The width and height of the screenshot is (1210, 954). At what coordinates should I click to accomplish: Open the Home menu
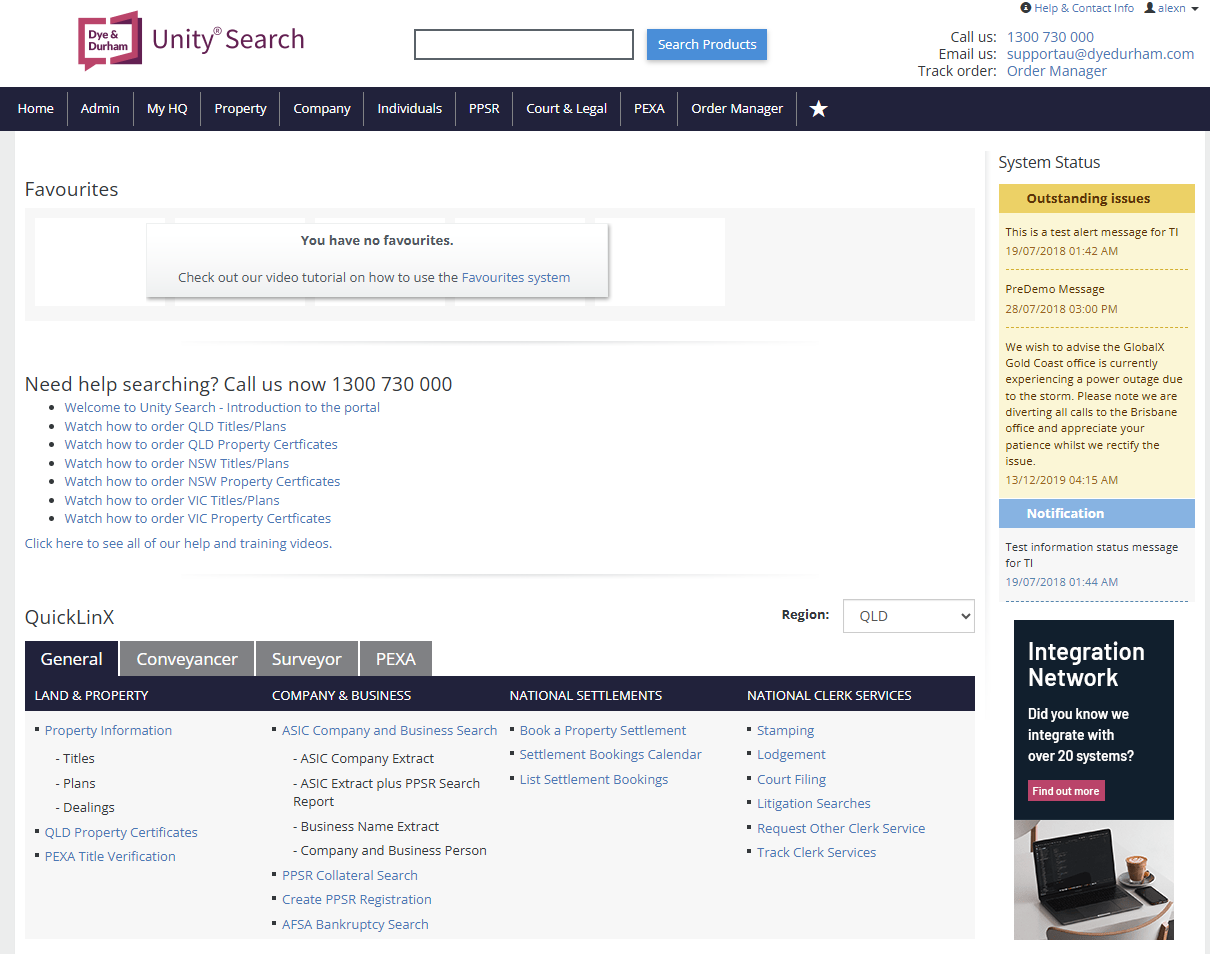tap(36, 108)
